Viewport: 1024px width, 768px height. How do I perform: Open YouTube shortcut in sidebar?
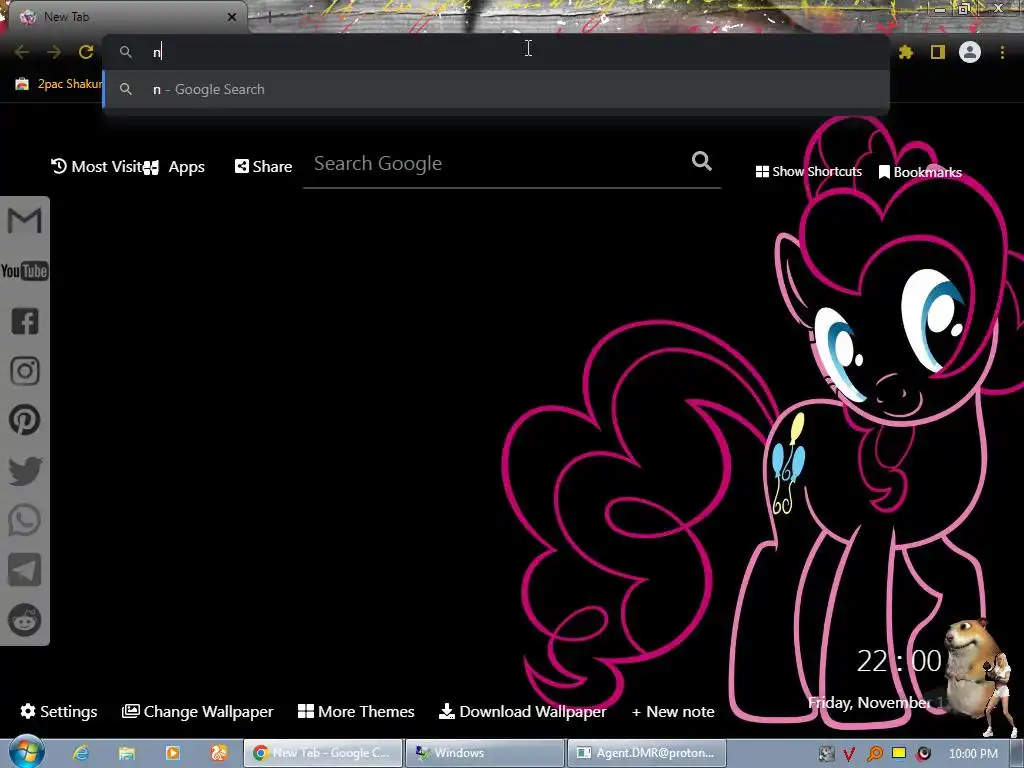pos(24,271)
